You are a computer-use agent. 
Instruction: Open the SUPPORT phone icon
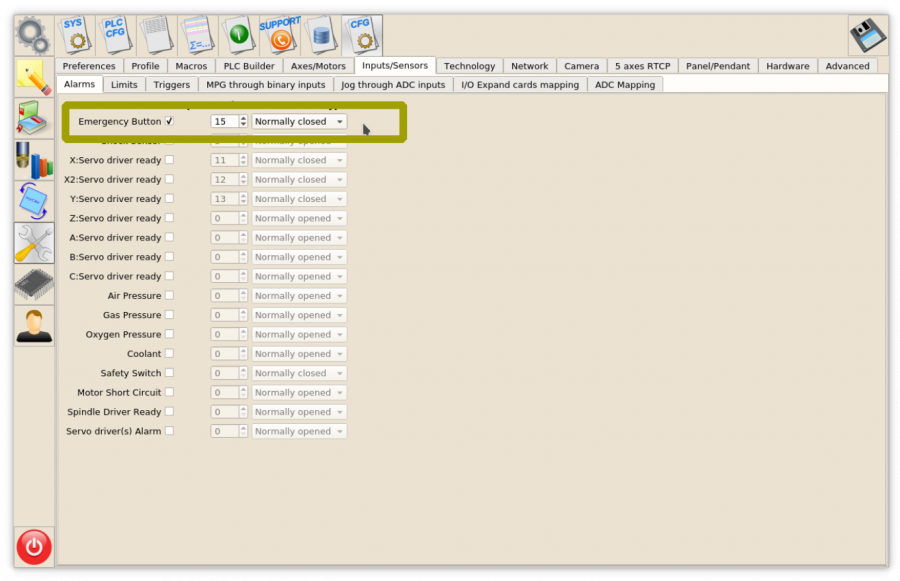[280, 35]
